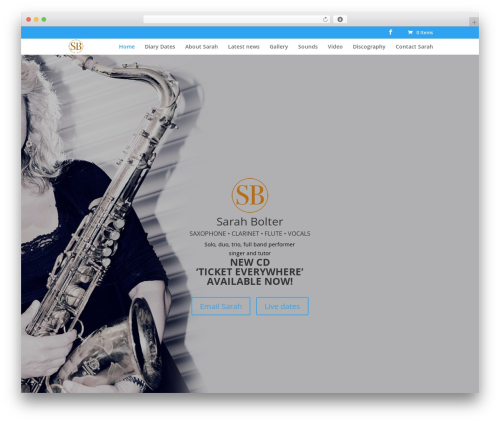Open the About Sarah page
Viewport: 500px width, 423px height.
[x=201, y=47]
